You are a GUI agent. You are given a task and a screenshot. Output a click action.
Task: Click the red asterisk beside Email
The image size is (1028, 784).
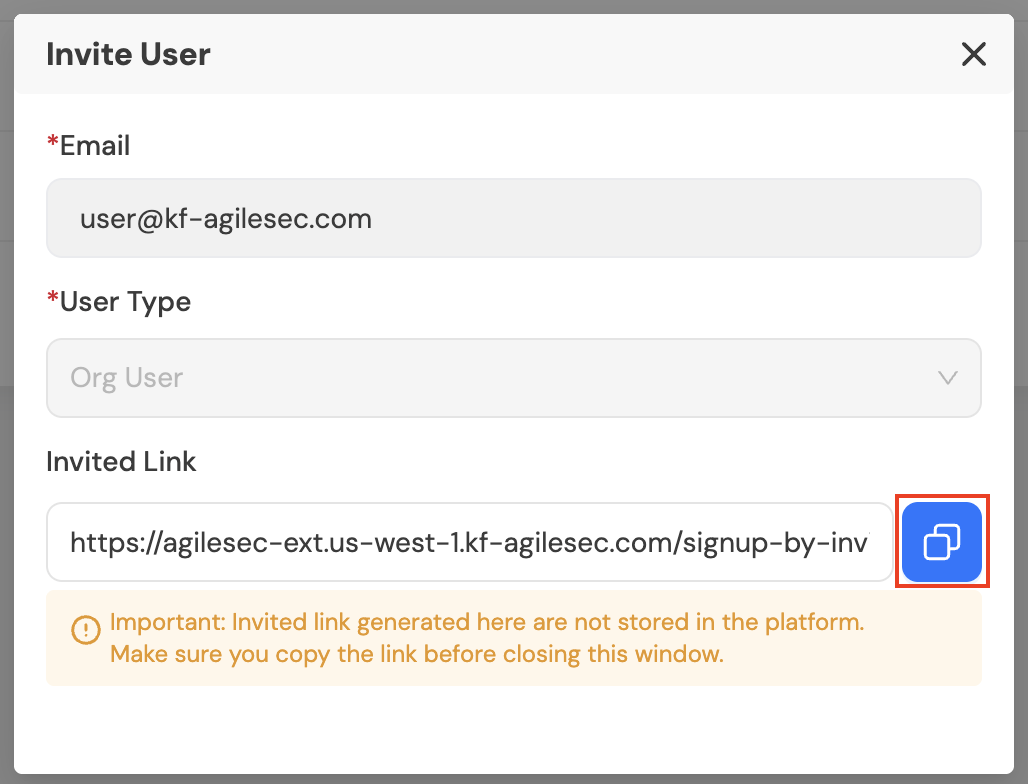click(53, 145)
